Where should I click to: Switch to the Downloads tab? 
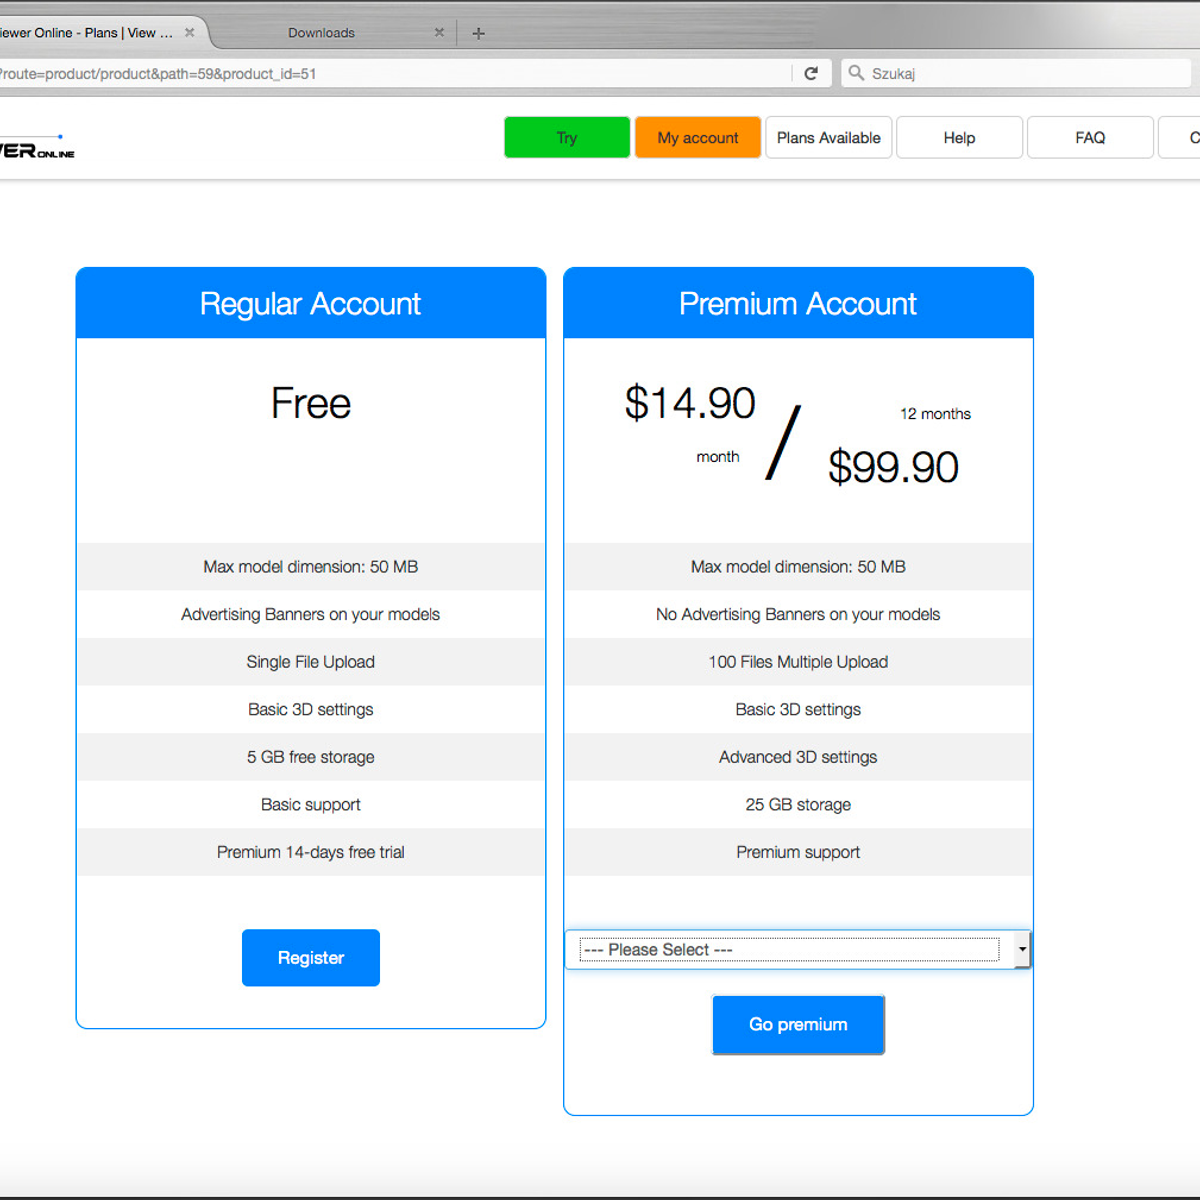pos(321,33)
